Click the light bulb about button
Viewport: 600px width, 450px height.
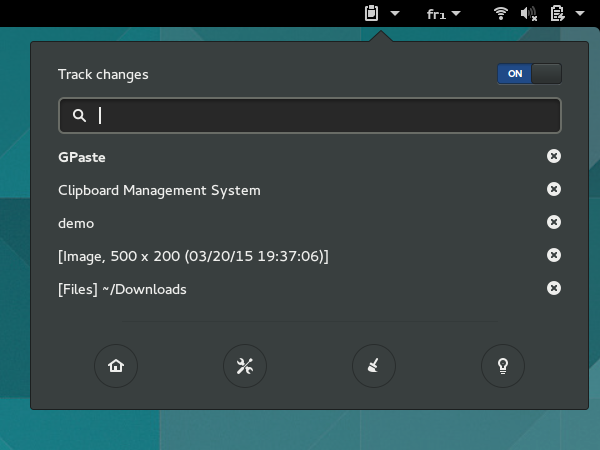(x=503, y=366)
